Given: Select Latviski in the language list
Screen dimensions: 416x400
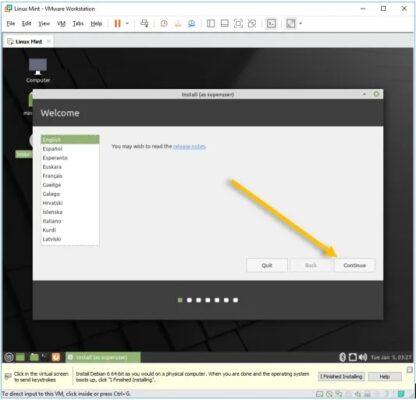Looking at the screenshot, I should coord(70,239).
